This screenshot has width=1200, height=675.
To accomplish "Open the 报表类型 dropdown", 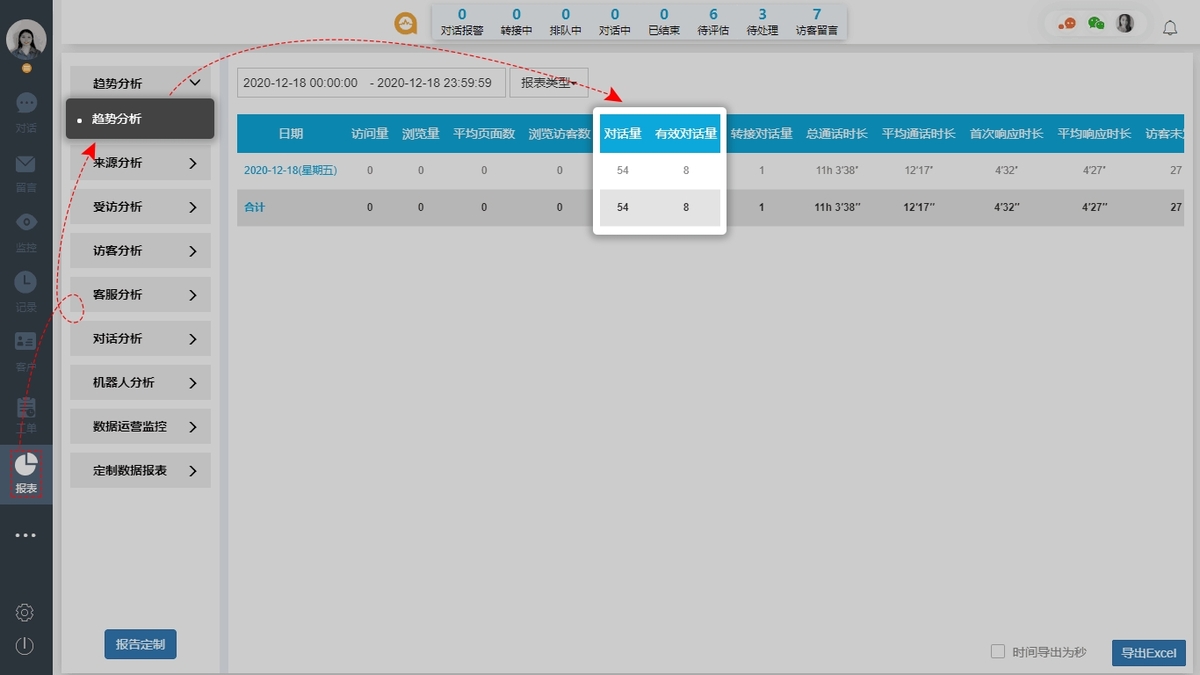I will coord(549,83).
